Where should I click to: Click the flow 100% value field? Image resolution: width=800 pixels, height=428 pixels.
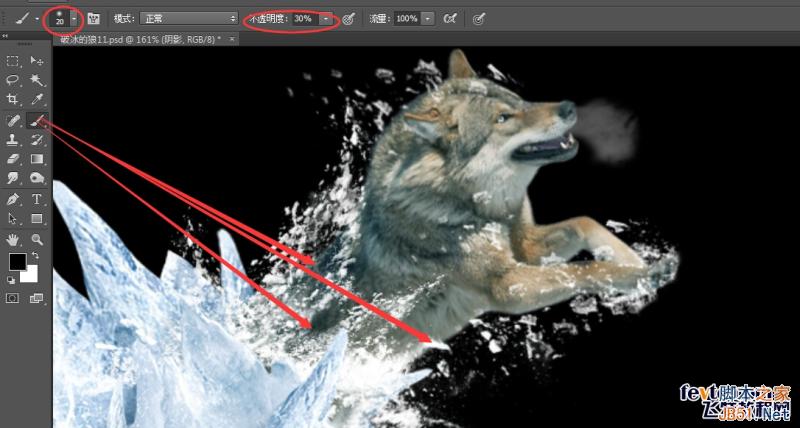coord(408,19)
